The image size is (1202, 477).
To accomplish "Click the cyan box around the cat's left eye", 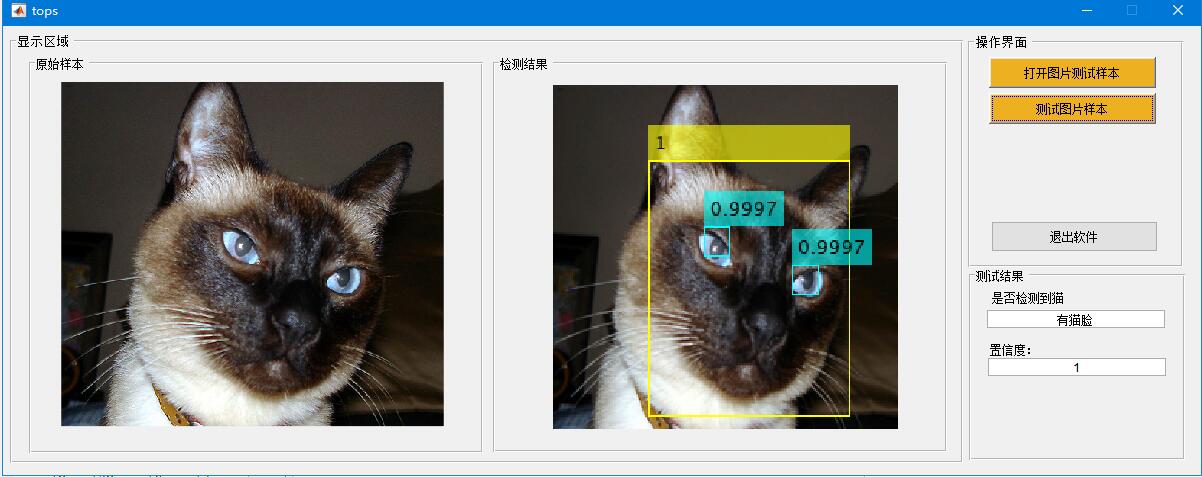I will [x=716, y=244].
